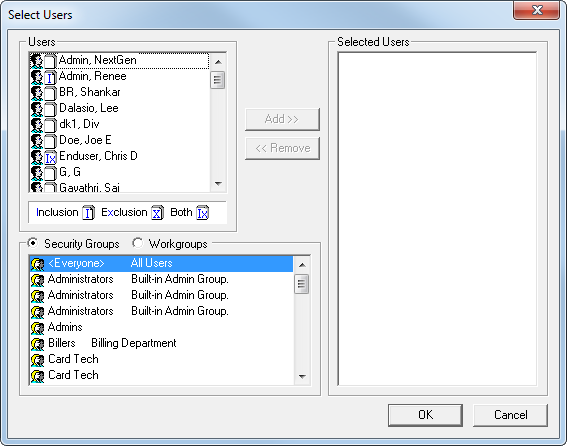Confirm selection with the OK button

pyautogui.click(x=425, y=415)
